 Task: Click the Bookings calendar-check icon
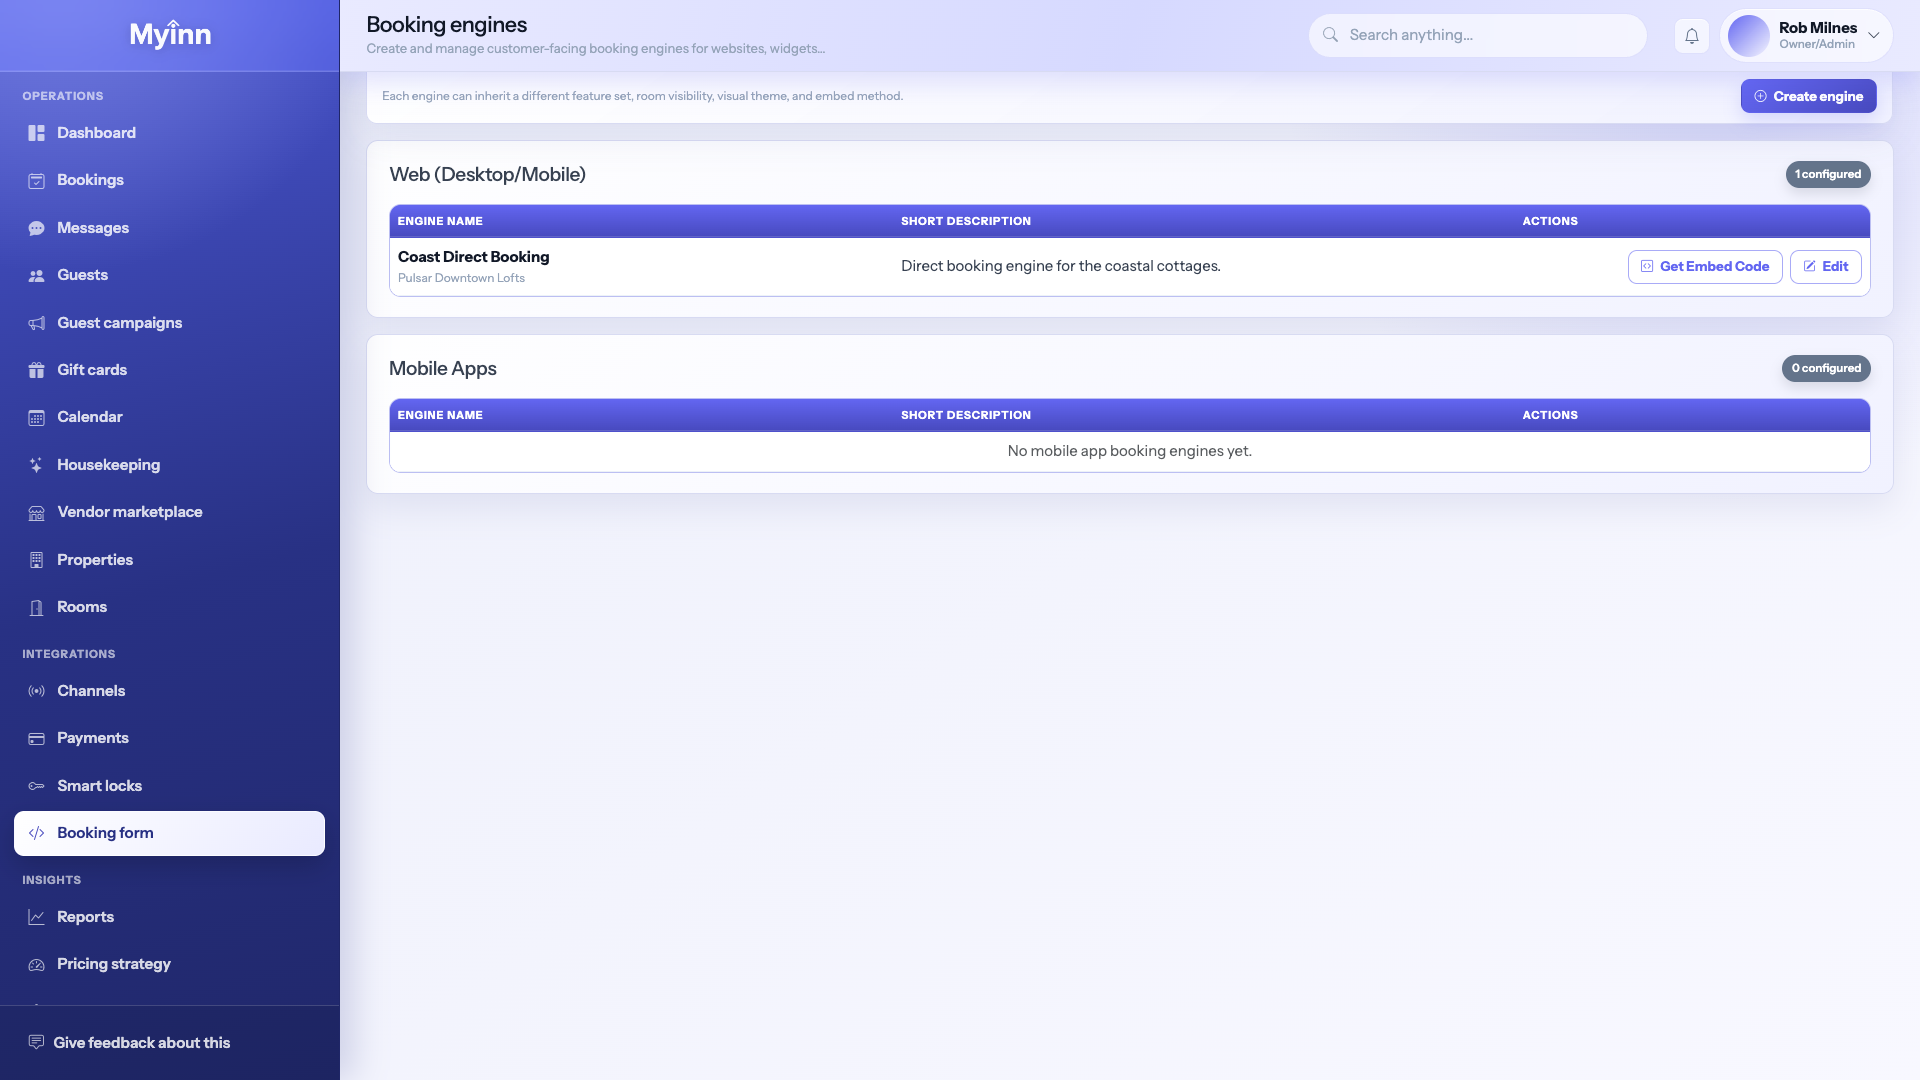36,181
